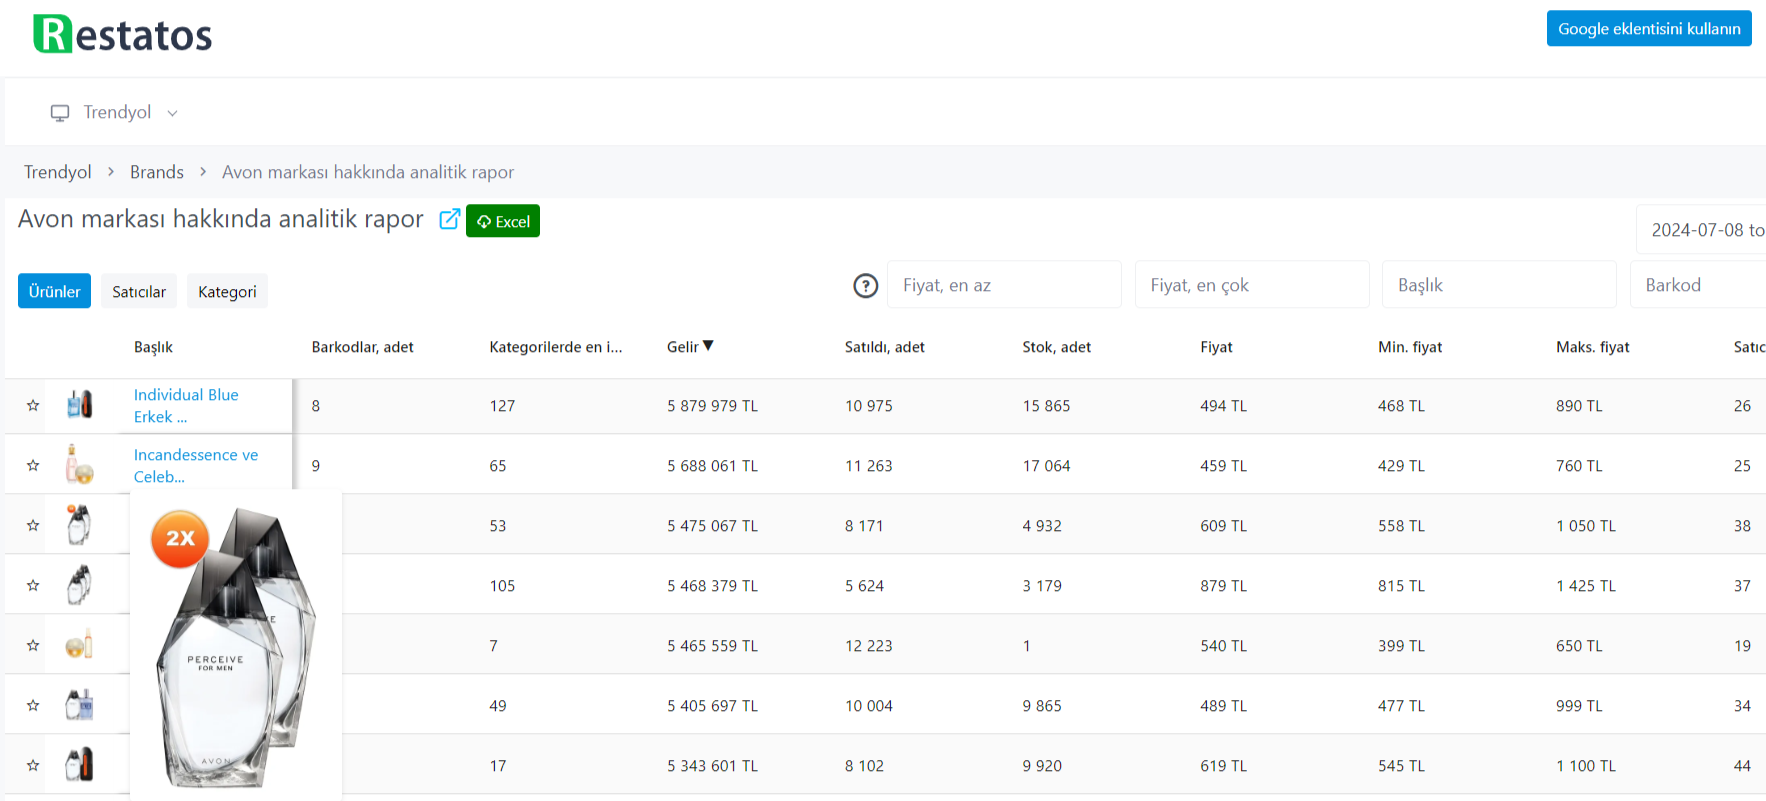This screenshot has width=1766, height=801.
Task: Open external link icon next to report title
Action: coord(449,219)
